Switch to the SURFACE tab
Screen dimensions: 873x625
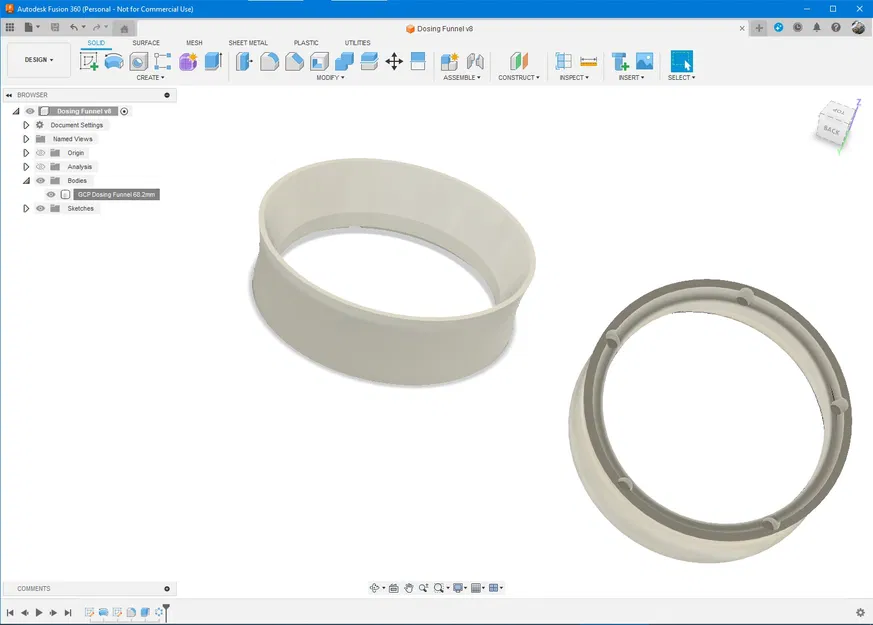pyautogui.click(x=145, y=43)
